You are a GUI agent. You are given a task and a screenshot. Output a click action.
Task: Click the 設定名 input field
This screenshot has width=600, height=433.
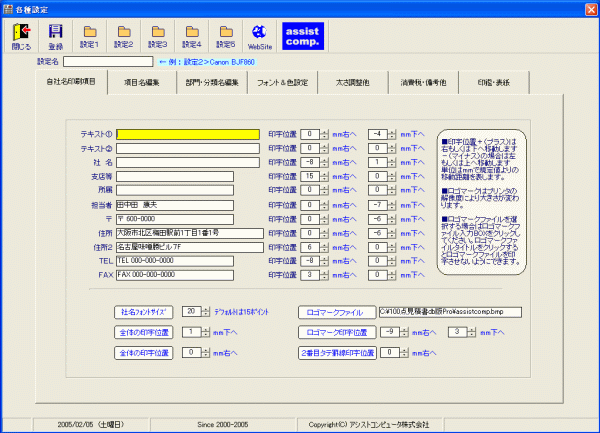108,62
